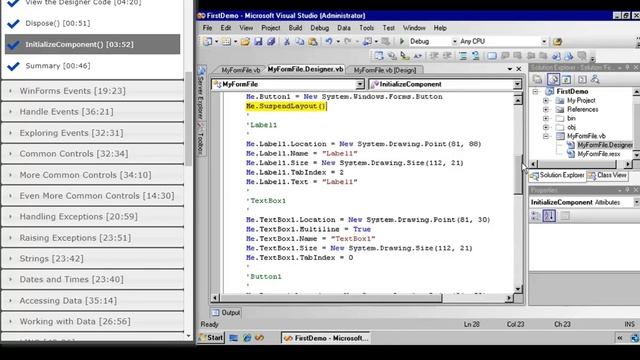Open the InitializeComponent method dropdown
Viewport: 640px width, 360px height.
[x=517, y=84]
